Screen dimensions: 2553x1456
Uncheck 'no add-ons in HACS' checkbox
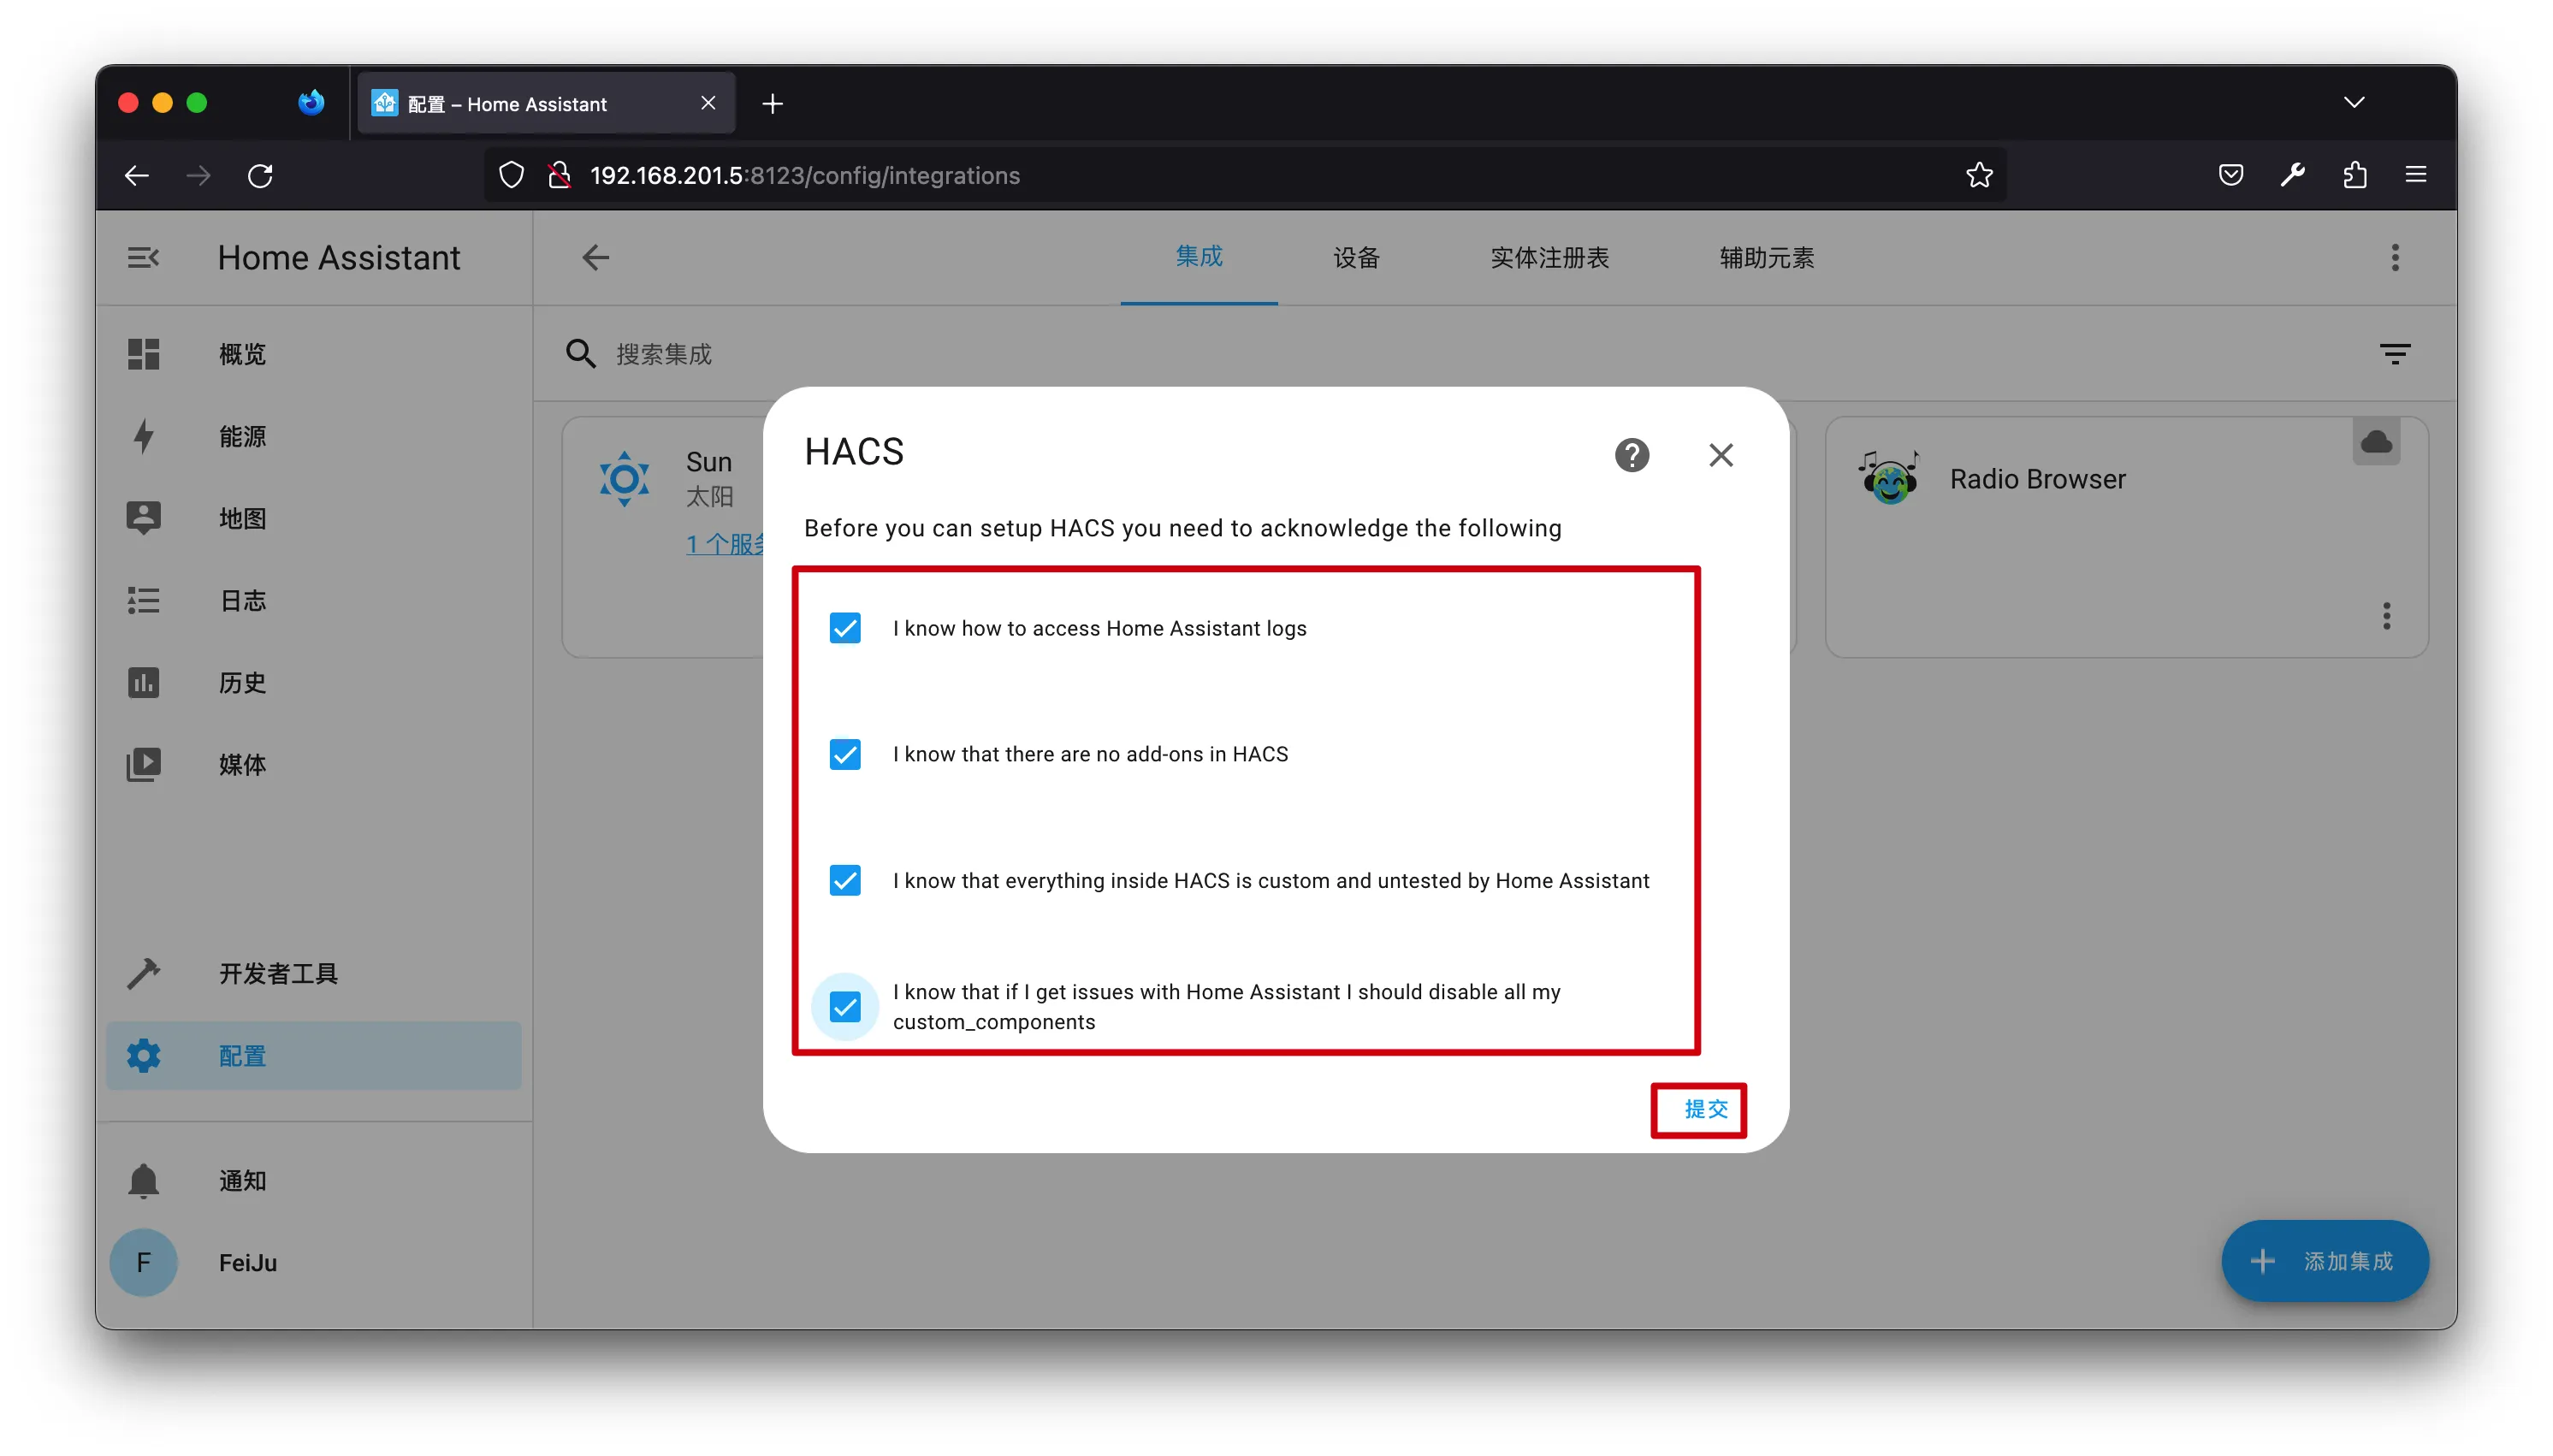[845, 754]
